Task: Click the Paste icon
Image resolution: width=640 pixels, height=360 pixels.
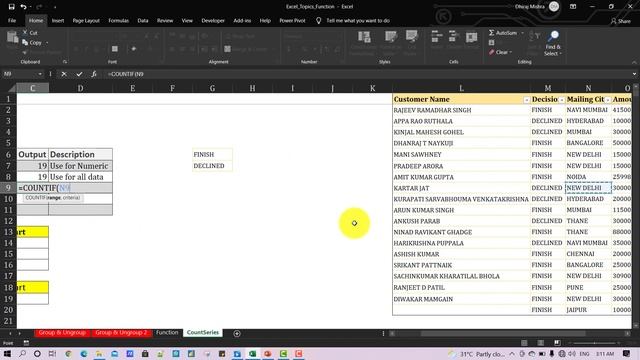Action: click(12, 38)
